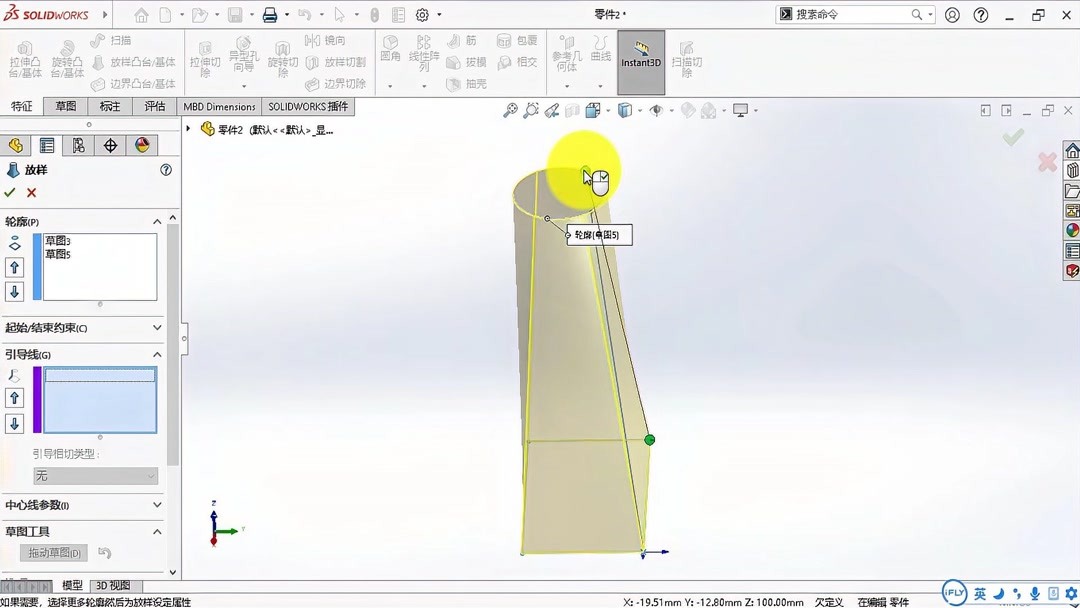Select the Fillet (圆角) tool
Screen dimensions: 1080x608
coord(389,50)
